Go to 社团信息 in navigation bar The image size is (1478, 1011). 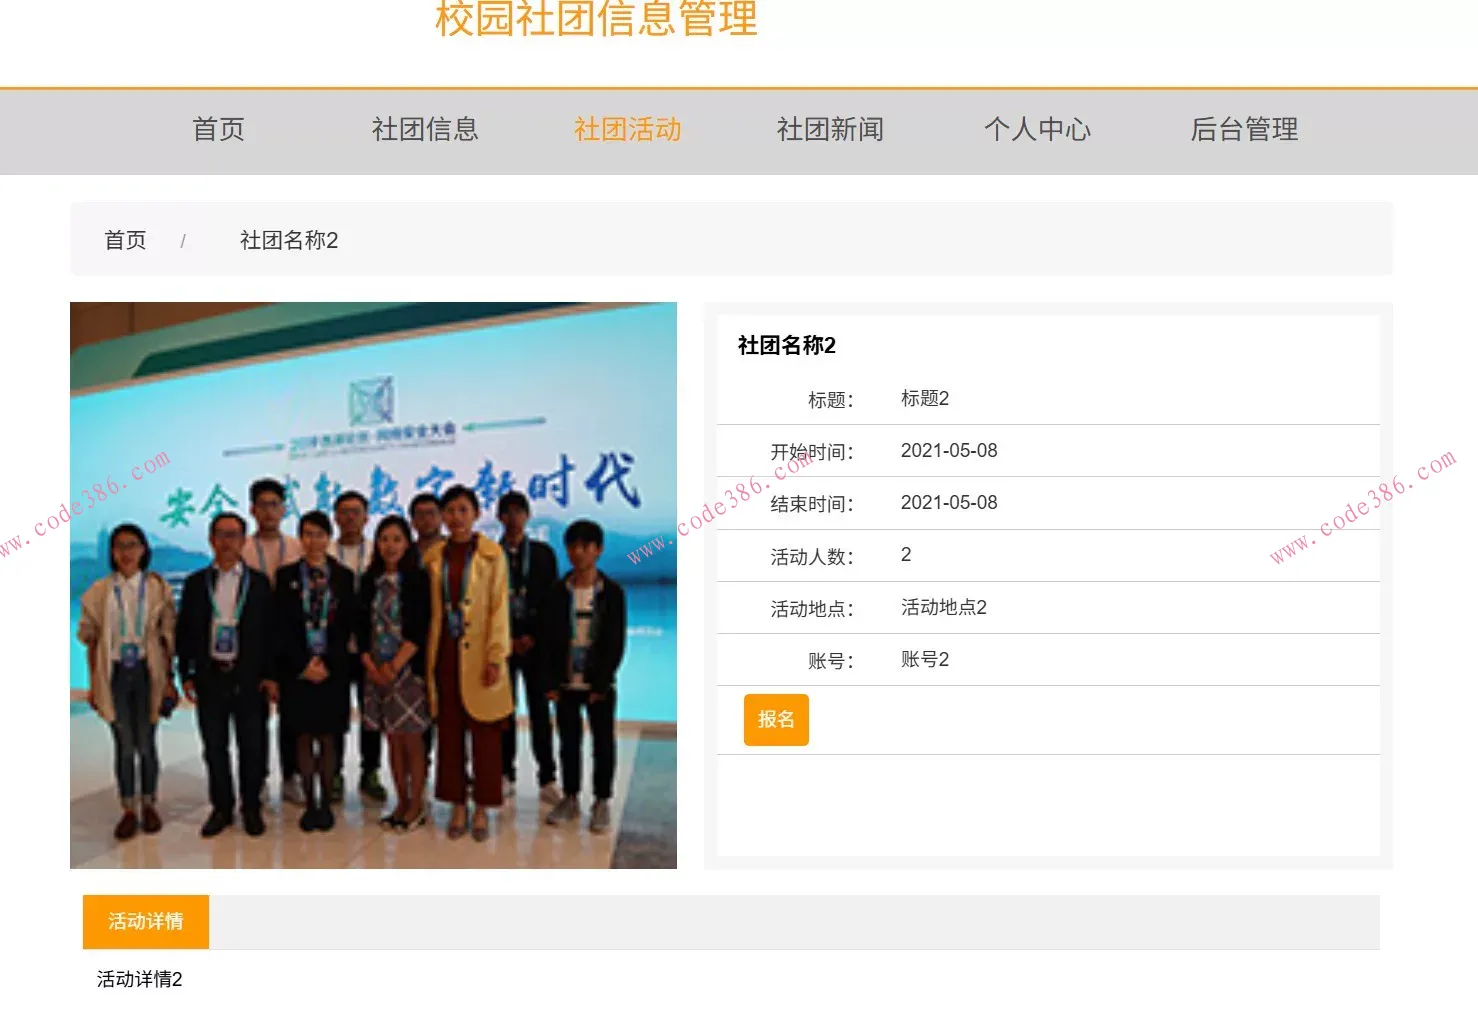pos(425,130)
